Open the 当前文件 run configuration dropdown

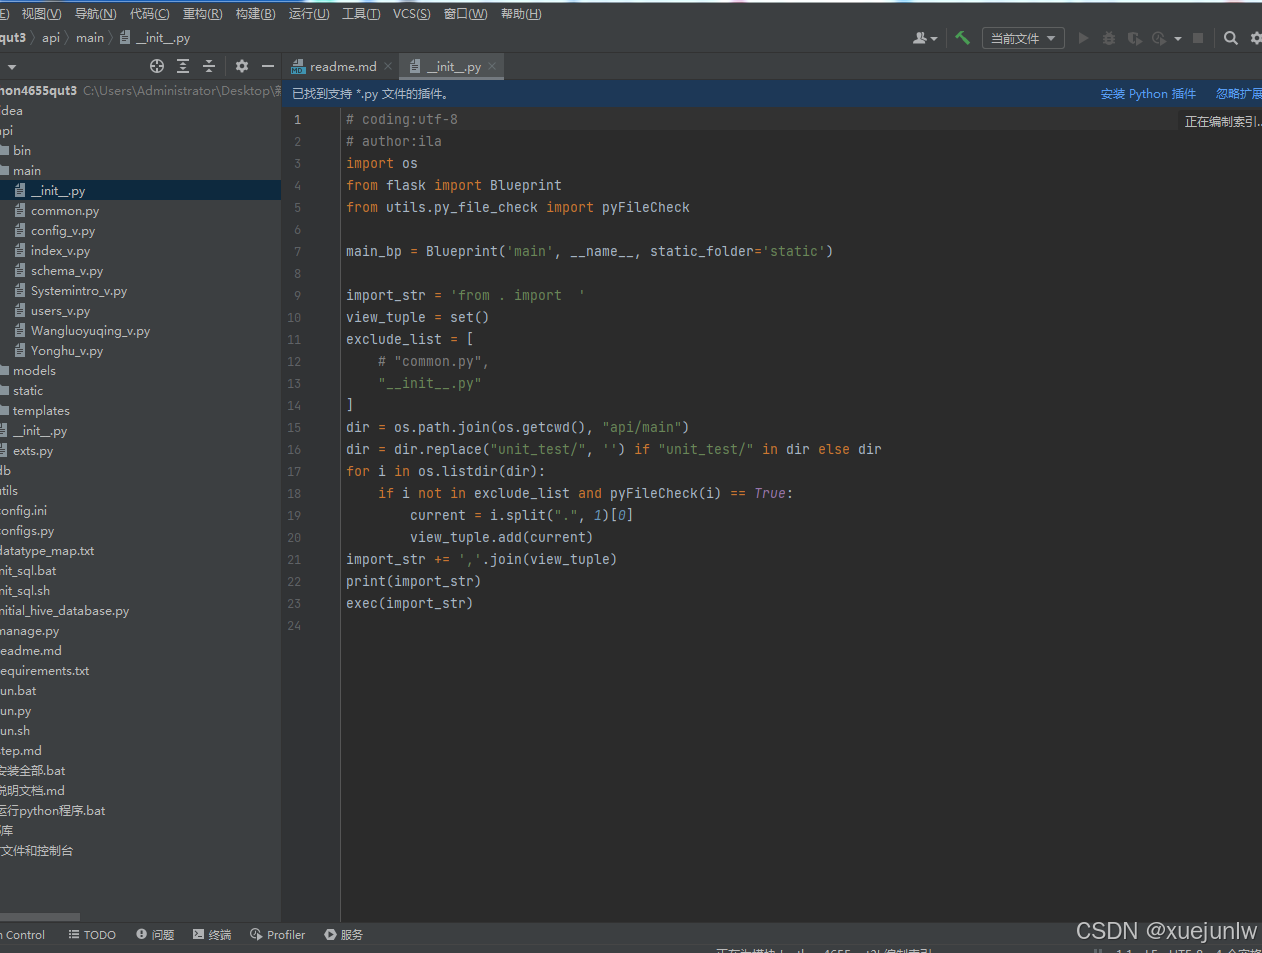click(1023, 38)
